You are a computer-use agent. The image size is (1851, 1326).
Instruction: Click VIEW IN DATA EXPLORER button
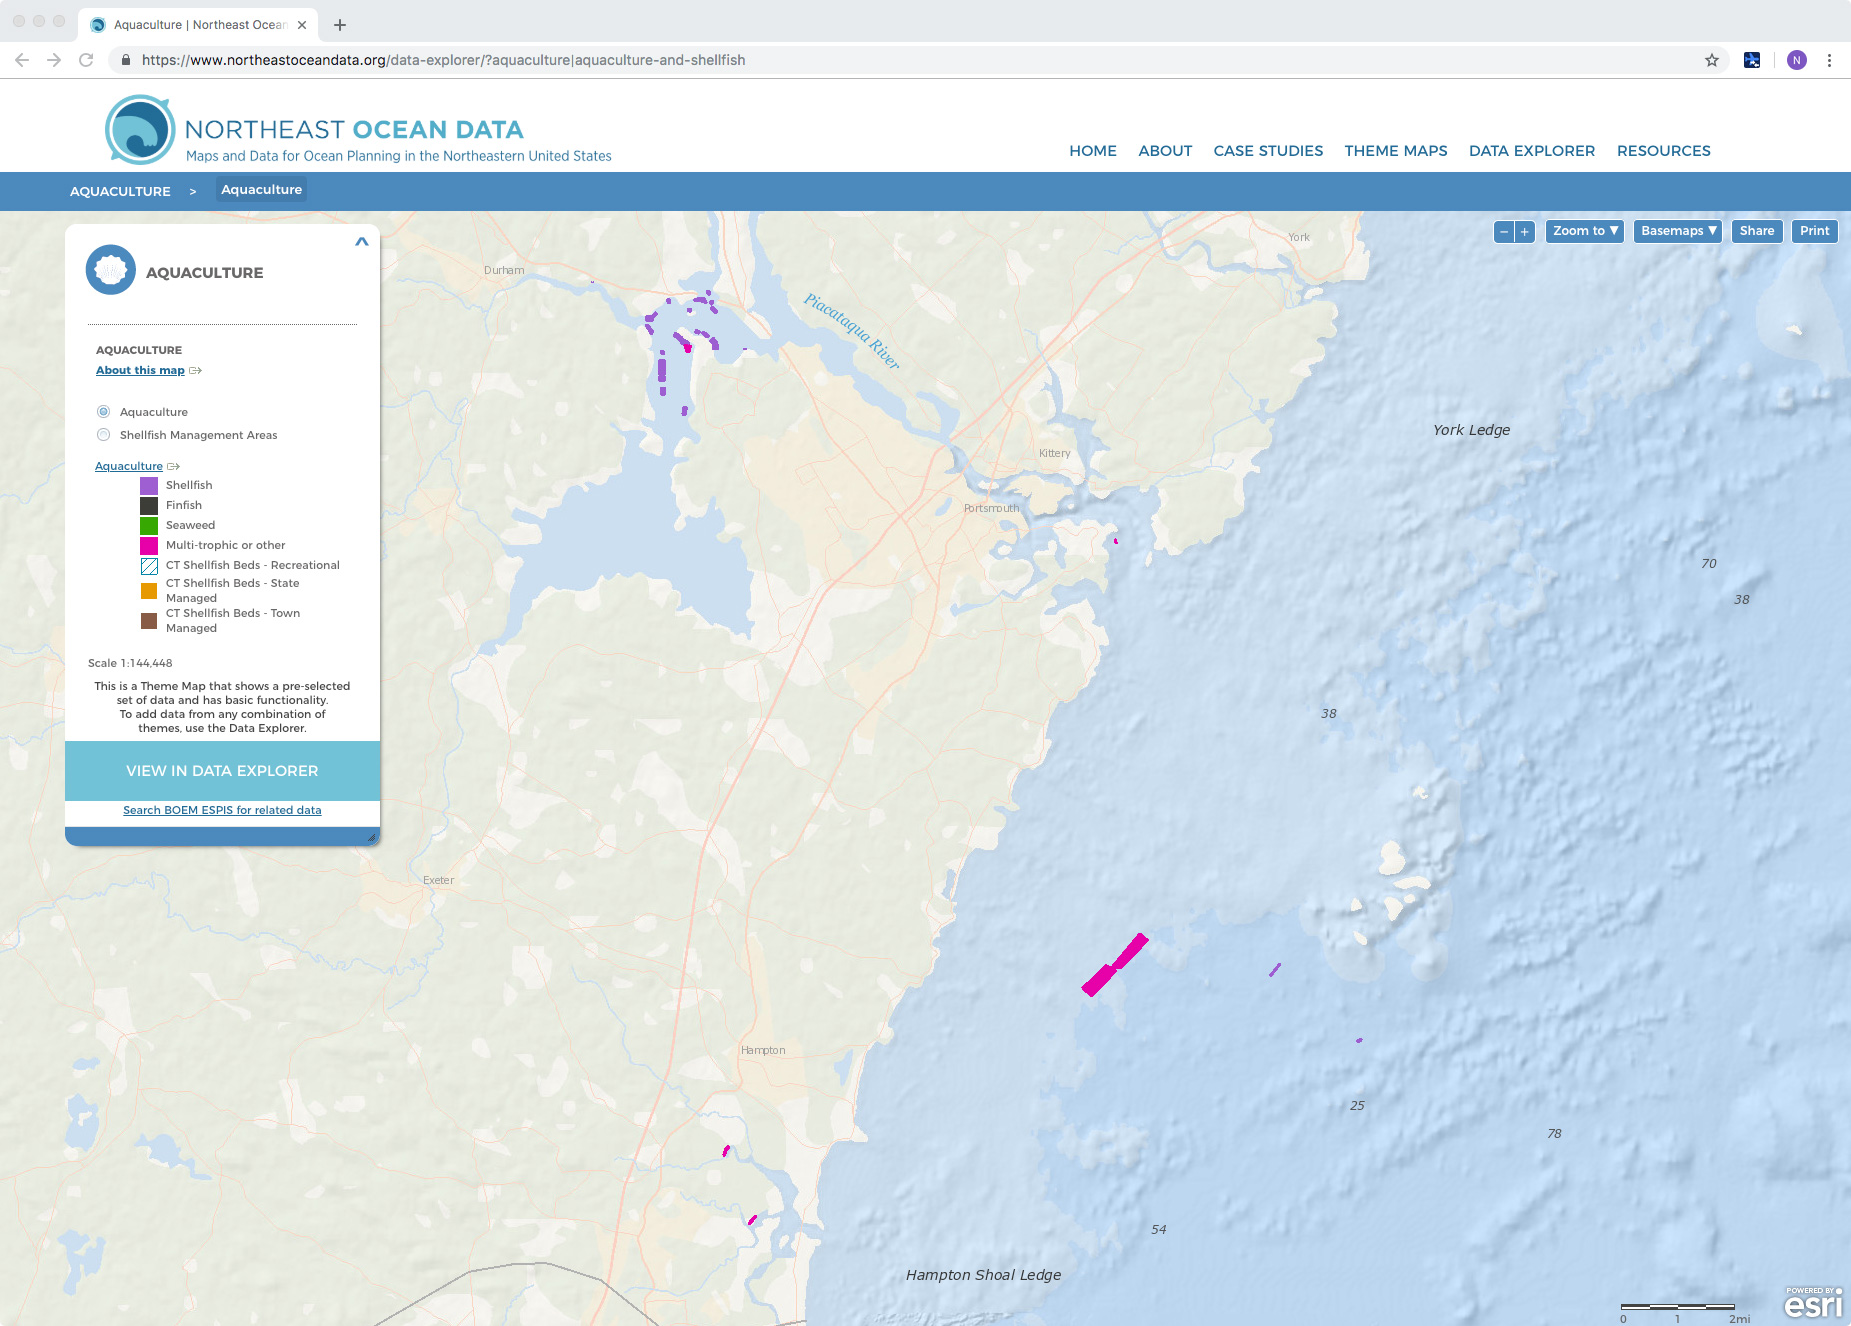click(222, 771)
